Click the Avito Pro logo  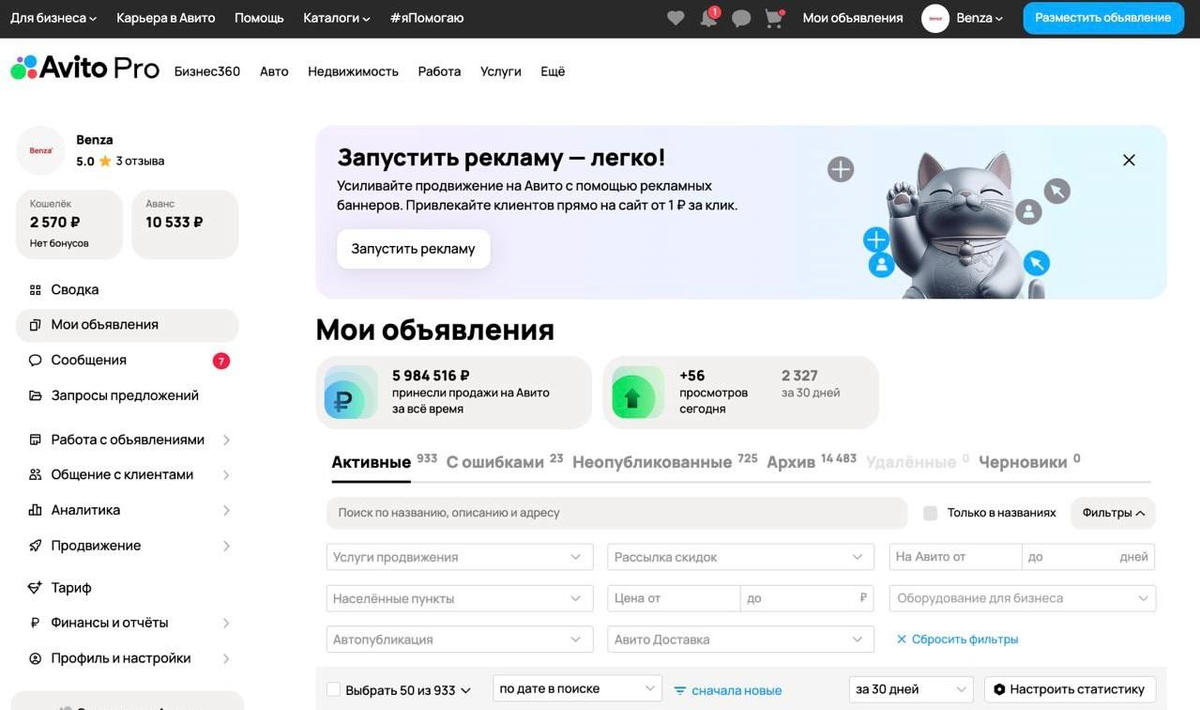coord(85,68)
